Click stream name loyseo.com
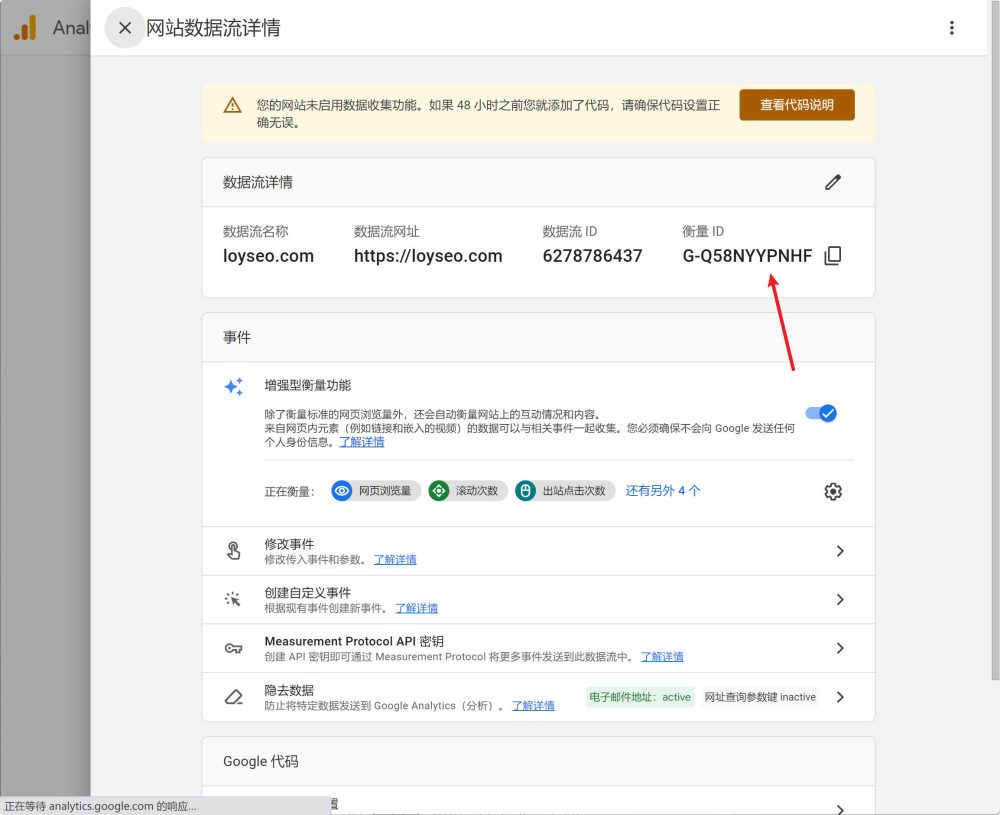 pyautogui.click(x=268, y=256)
